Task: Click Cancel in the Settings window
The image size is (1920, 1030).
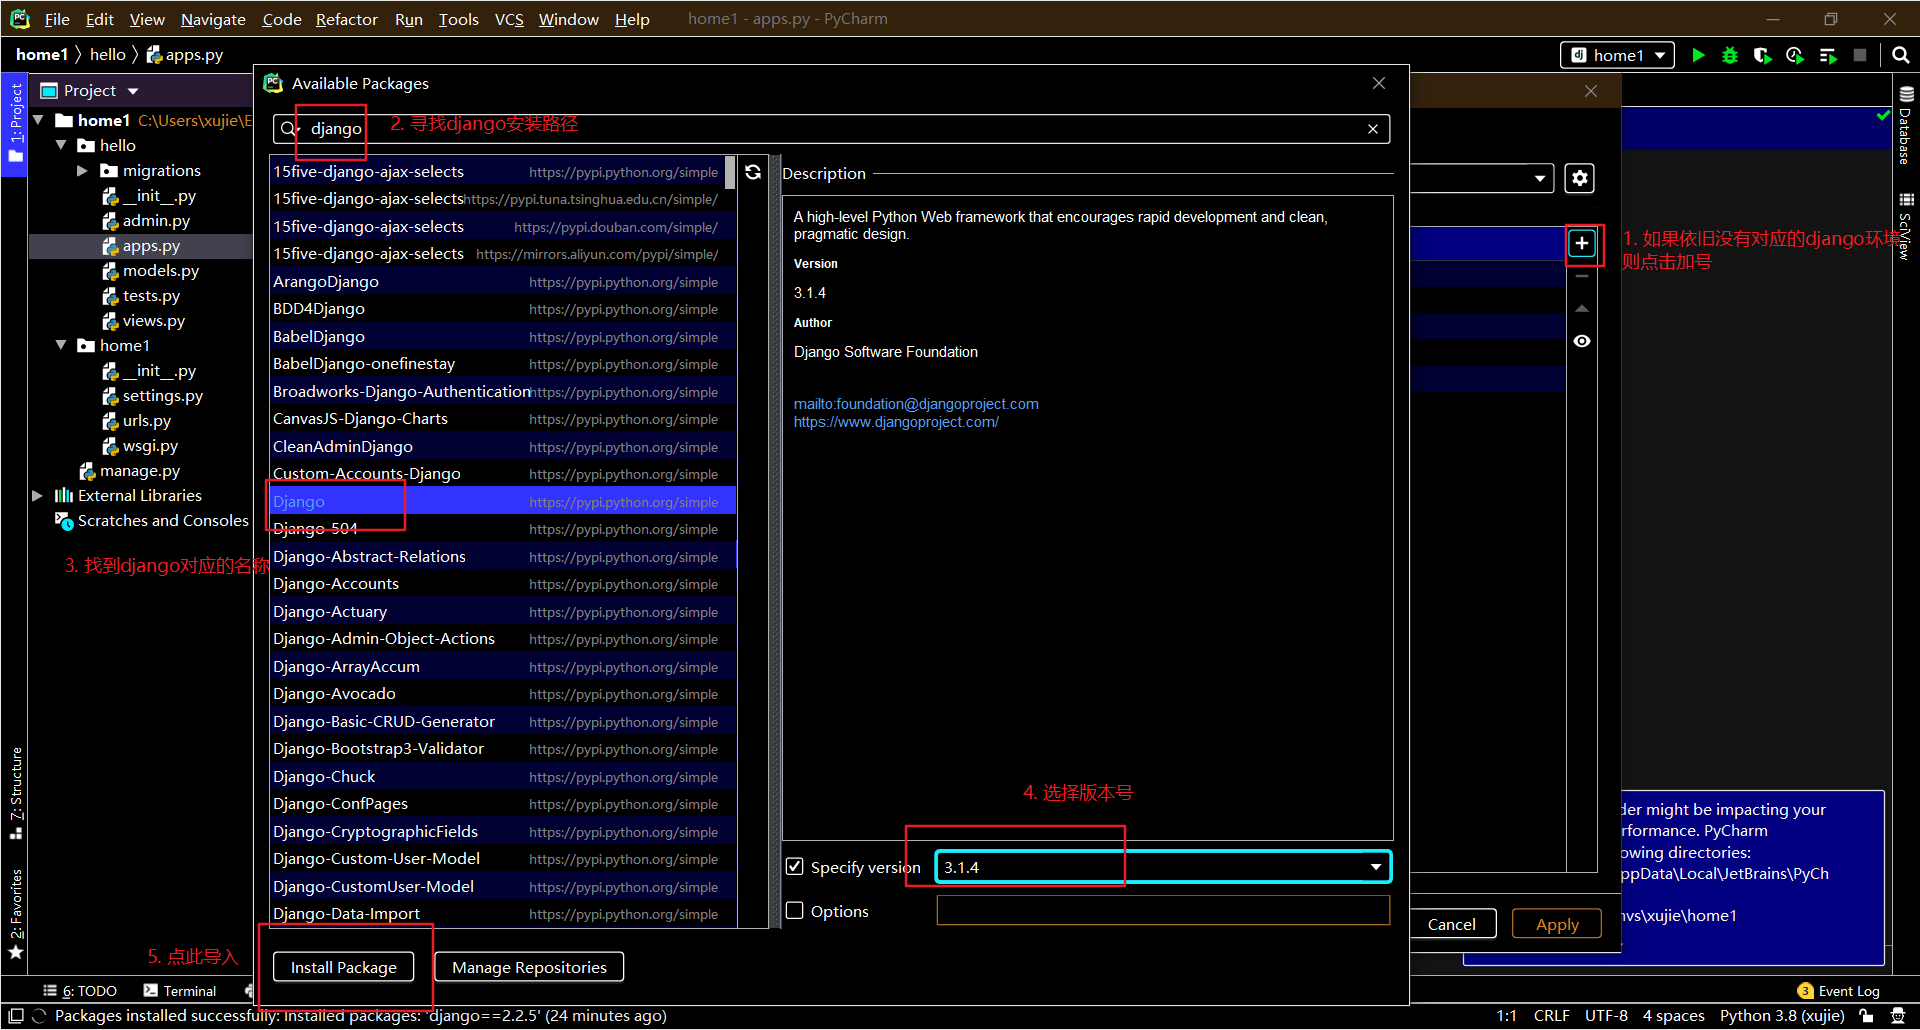Action: coord(1452,924)
